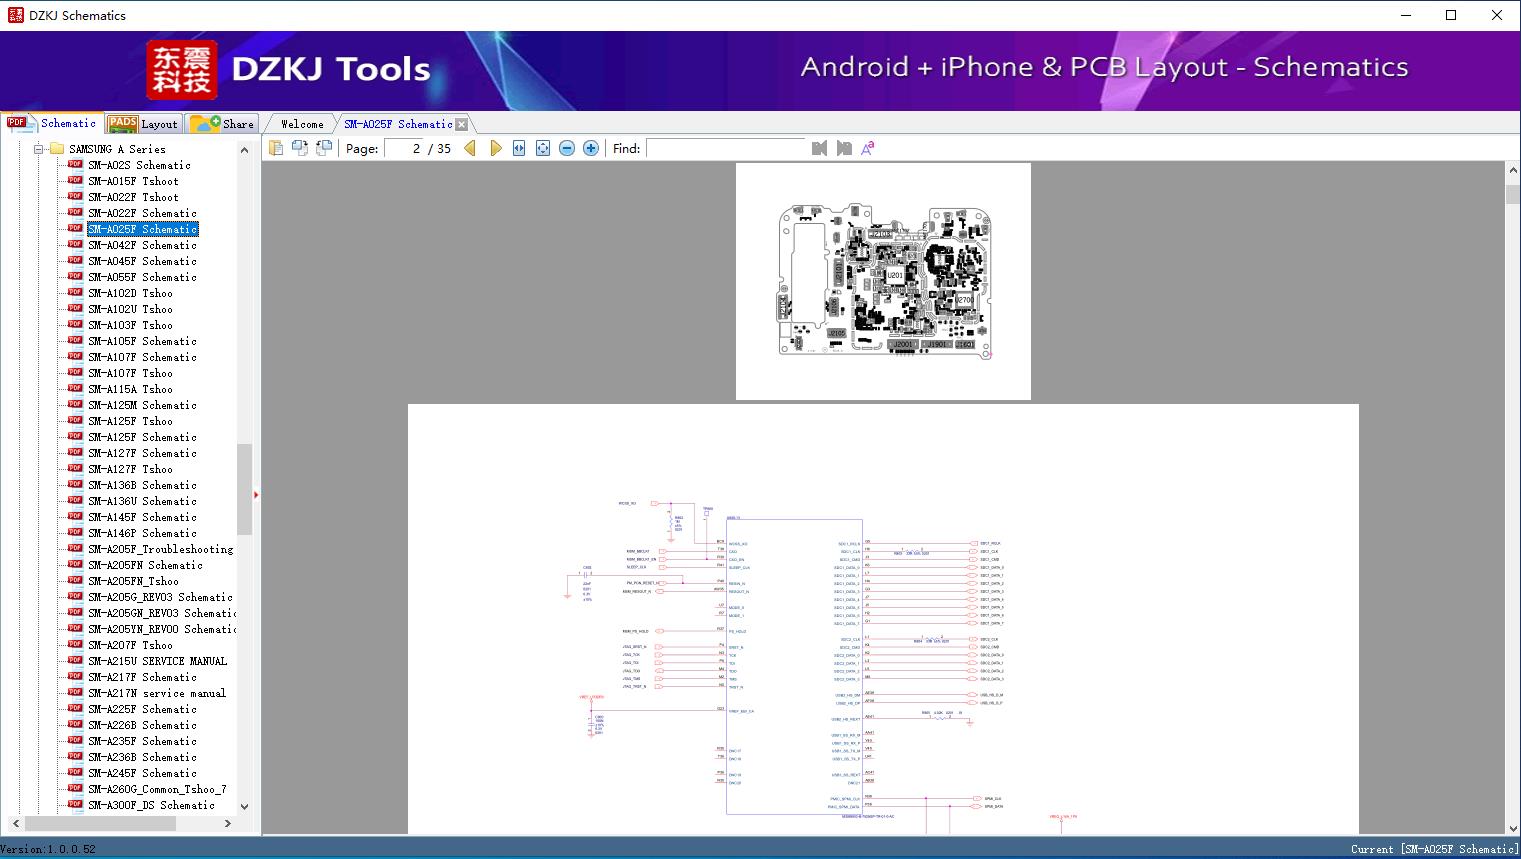
Task: Find previous match icon
Action: 820,148
